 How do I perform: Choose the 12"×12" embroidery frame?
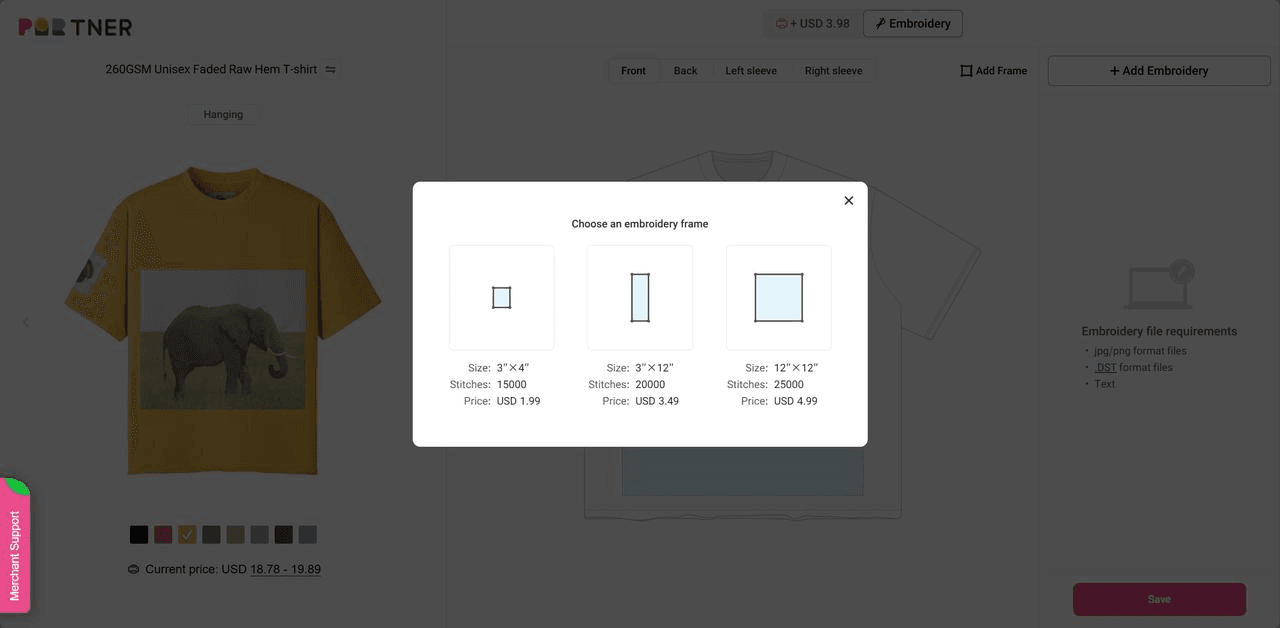[x=779, y=298]
